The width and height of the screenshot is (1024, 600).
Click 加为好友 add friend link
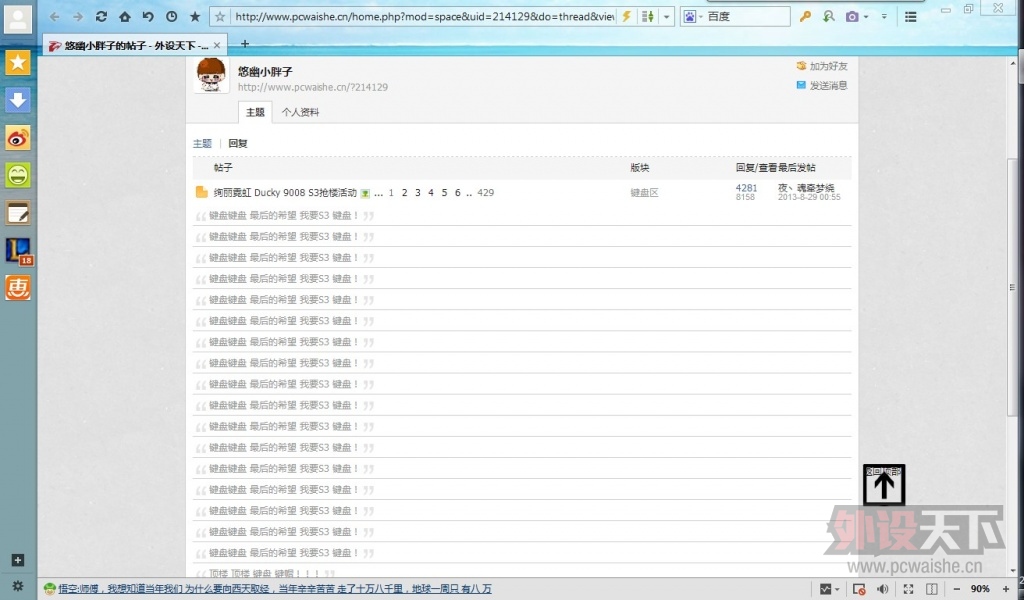tap(822, 66)
